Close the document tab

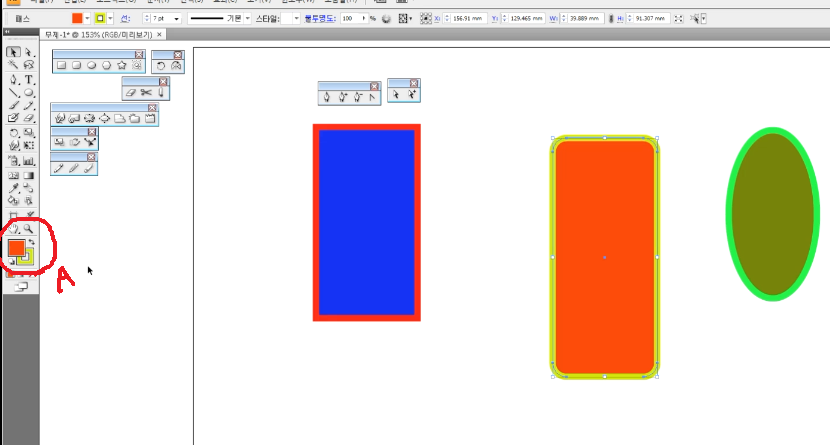pyautogui.click(x=159, y=34)
